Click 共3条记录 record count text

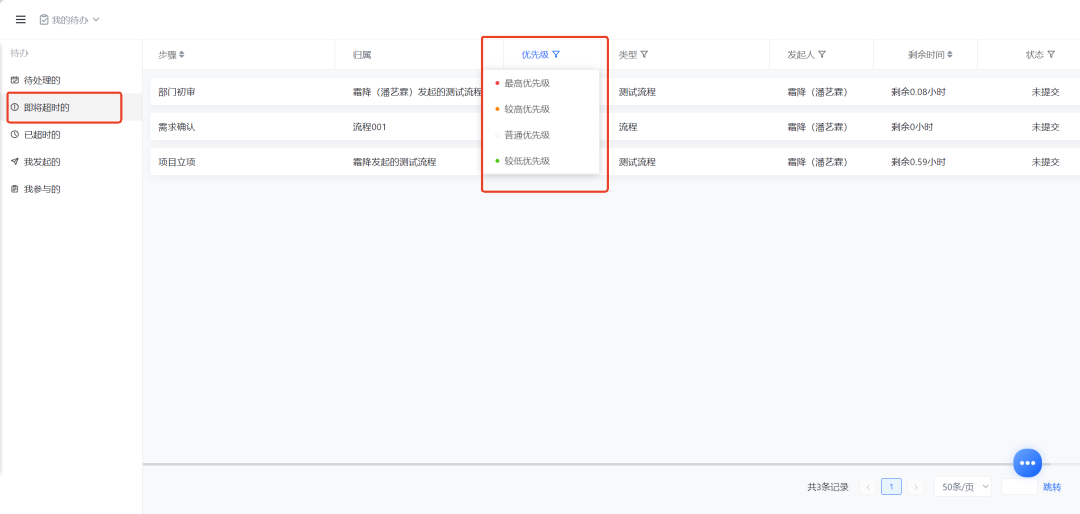tap(827, 486)
